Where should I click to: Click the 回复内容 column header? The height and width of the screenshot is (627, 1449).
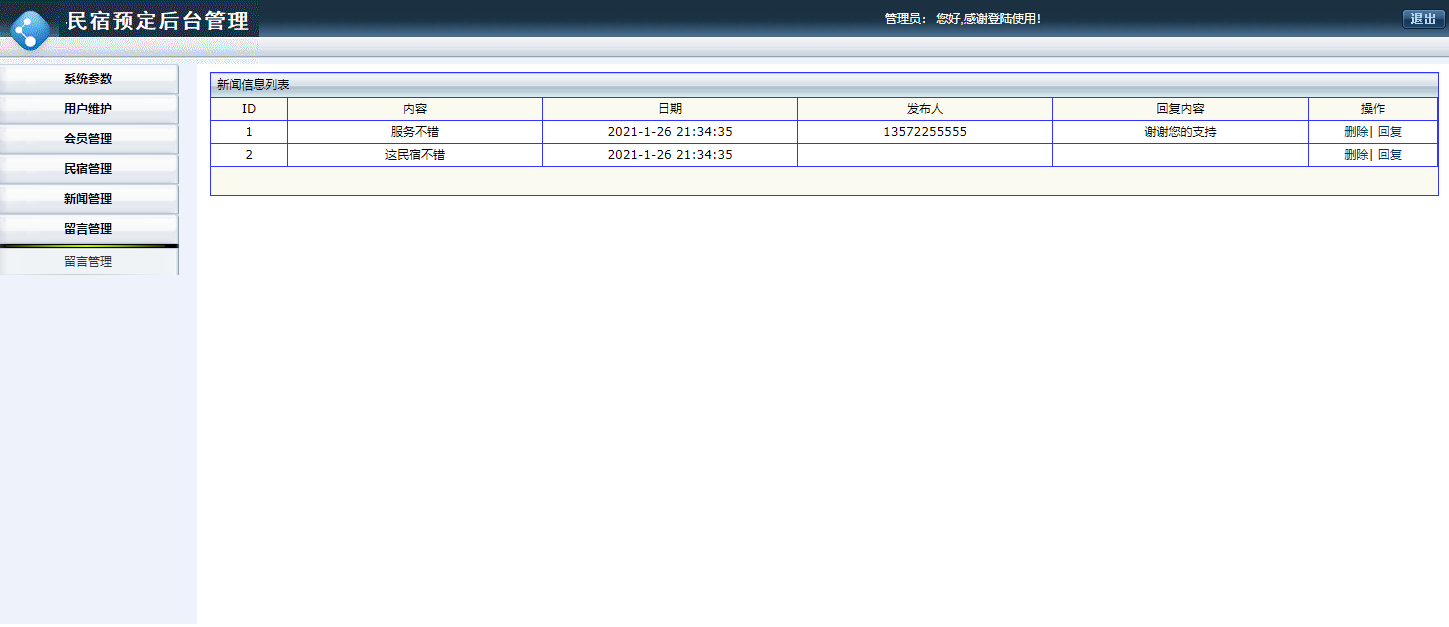[x=1180, y=109]
